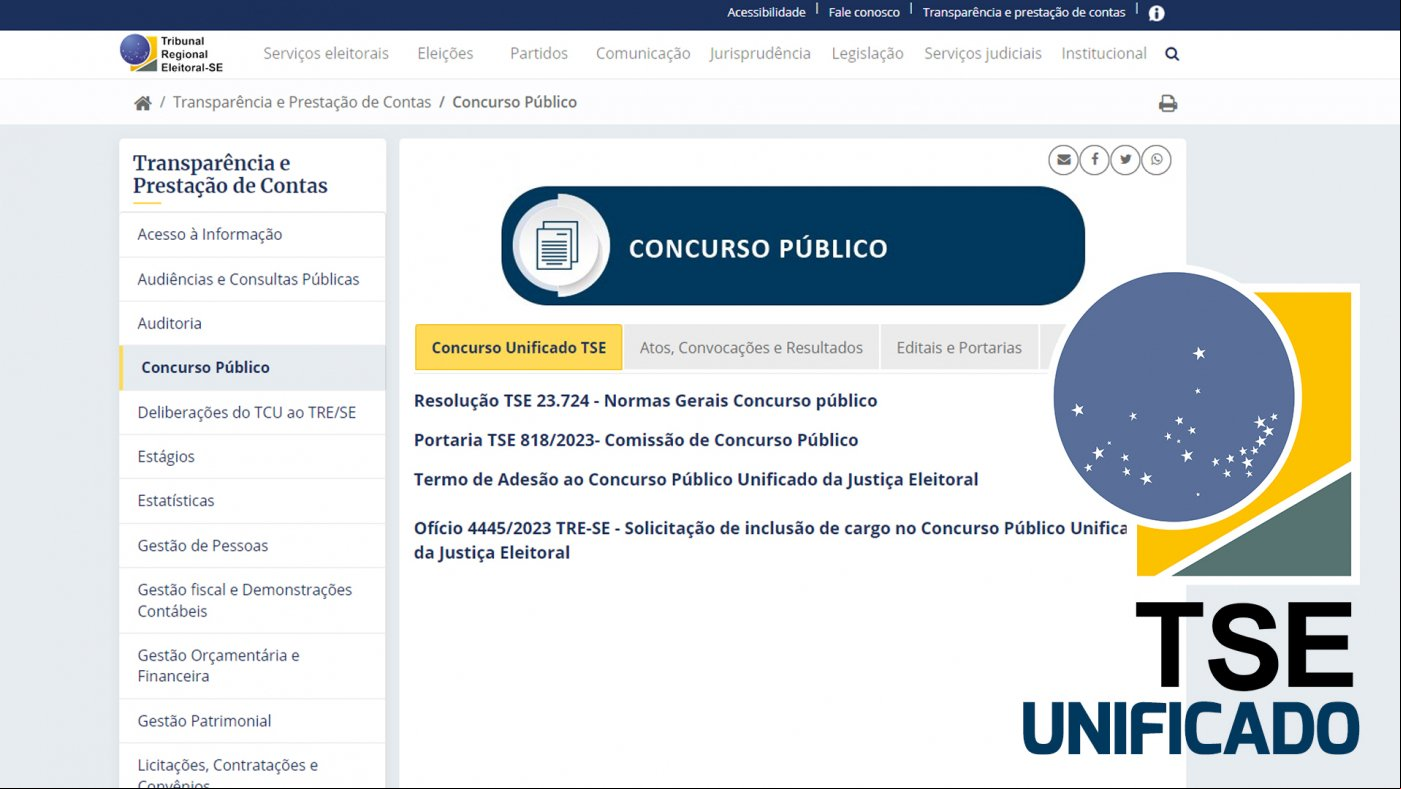Go to Acesso à Informação sidebar item
This screenshot has width=1401, height=789.
[x=252, y=234]
